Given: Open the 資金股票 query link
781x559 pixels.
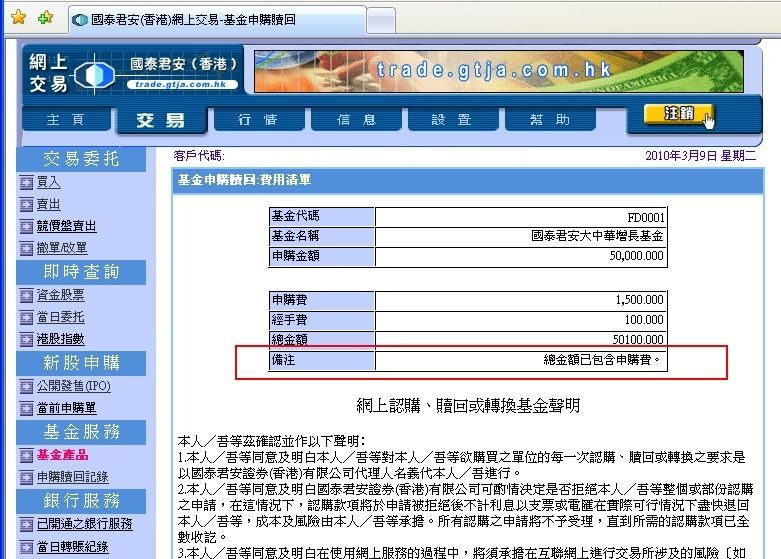Looking at the screenshot, I should (x=61, y=295).
